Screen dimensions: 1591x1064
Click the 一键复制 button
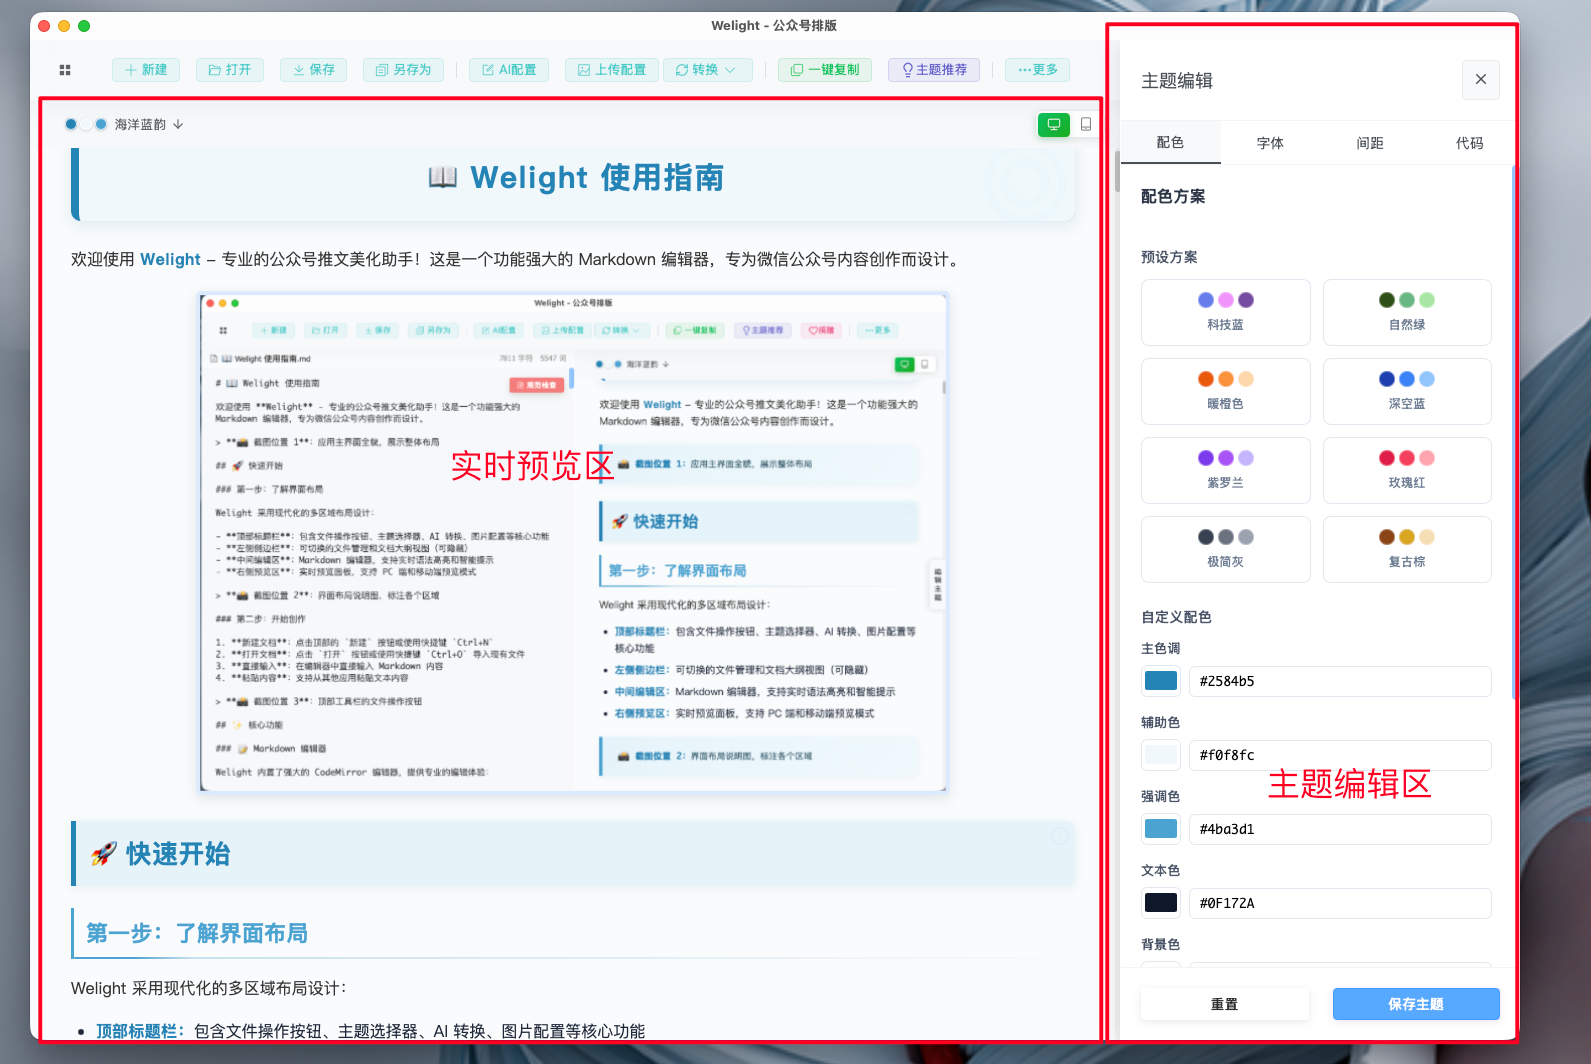(x=825, y=70)
